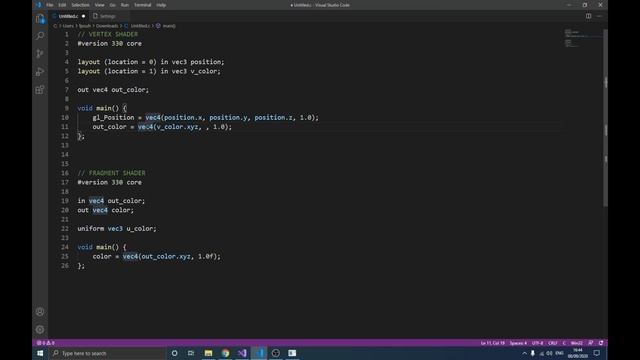Click the '// VERTEX SHADER' comment line
640x360 pixels.
(108, 34)
